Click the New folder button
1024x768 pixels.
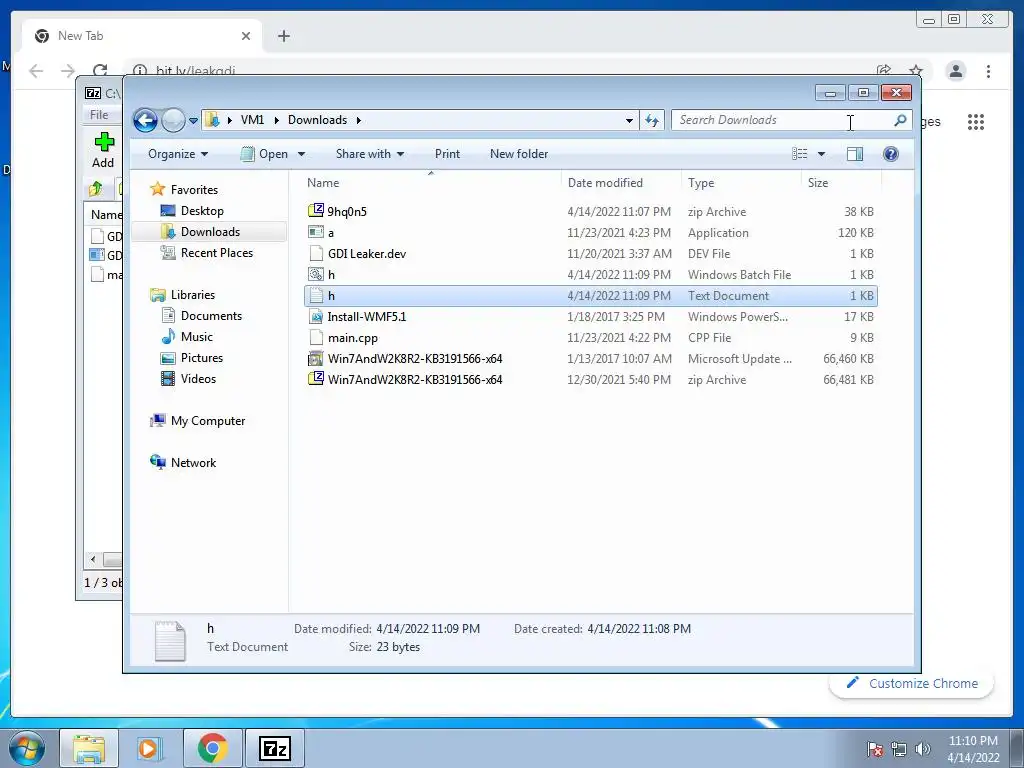pos(519,154)
